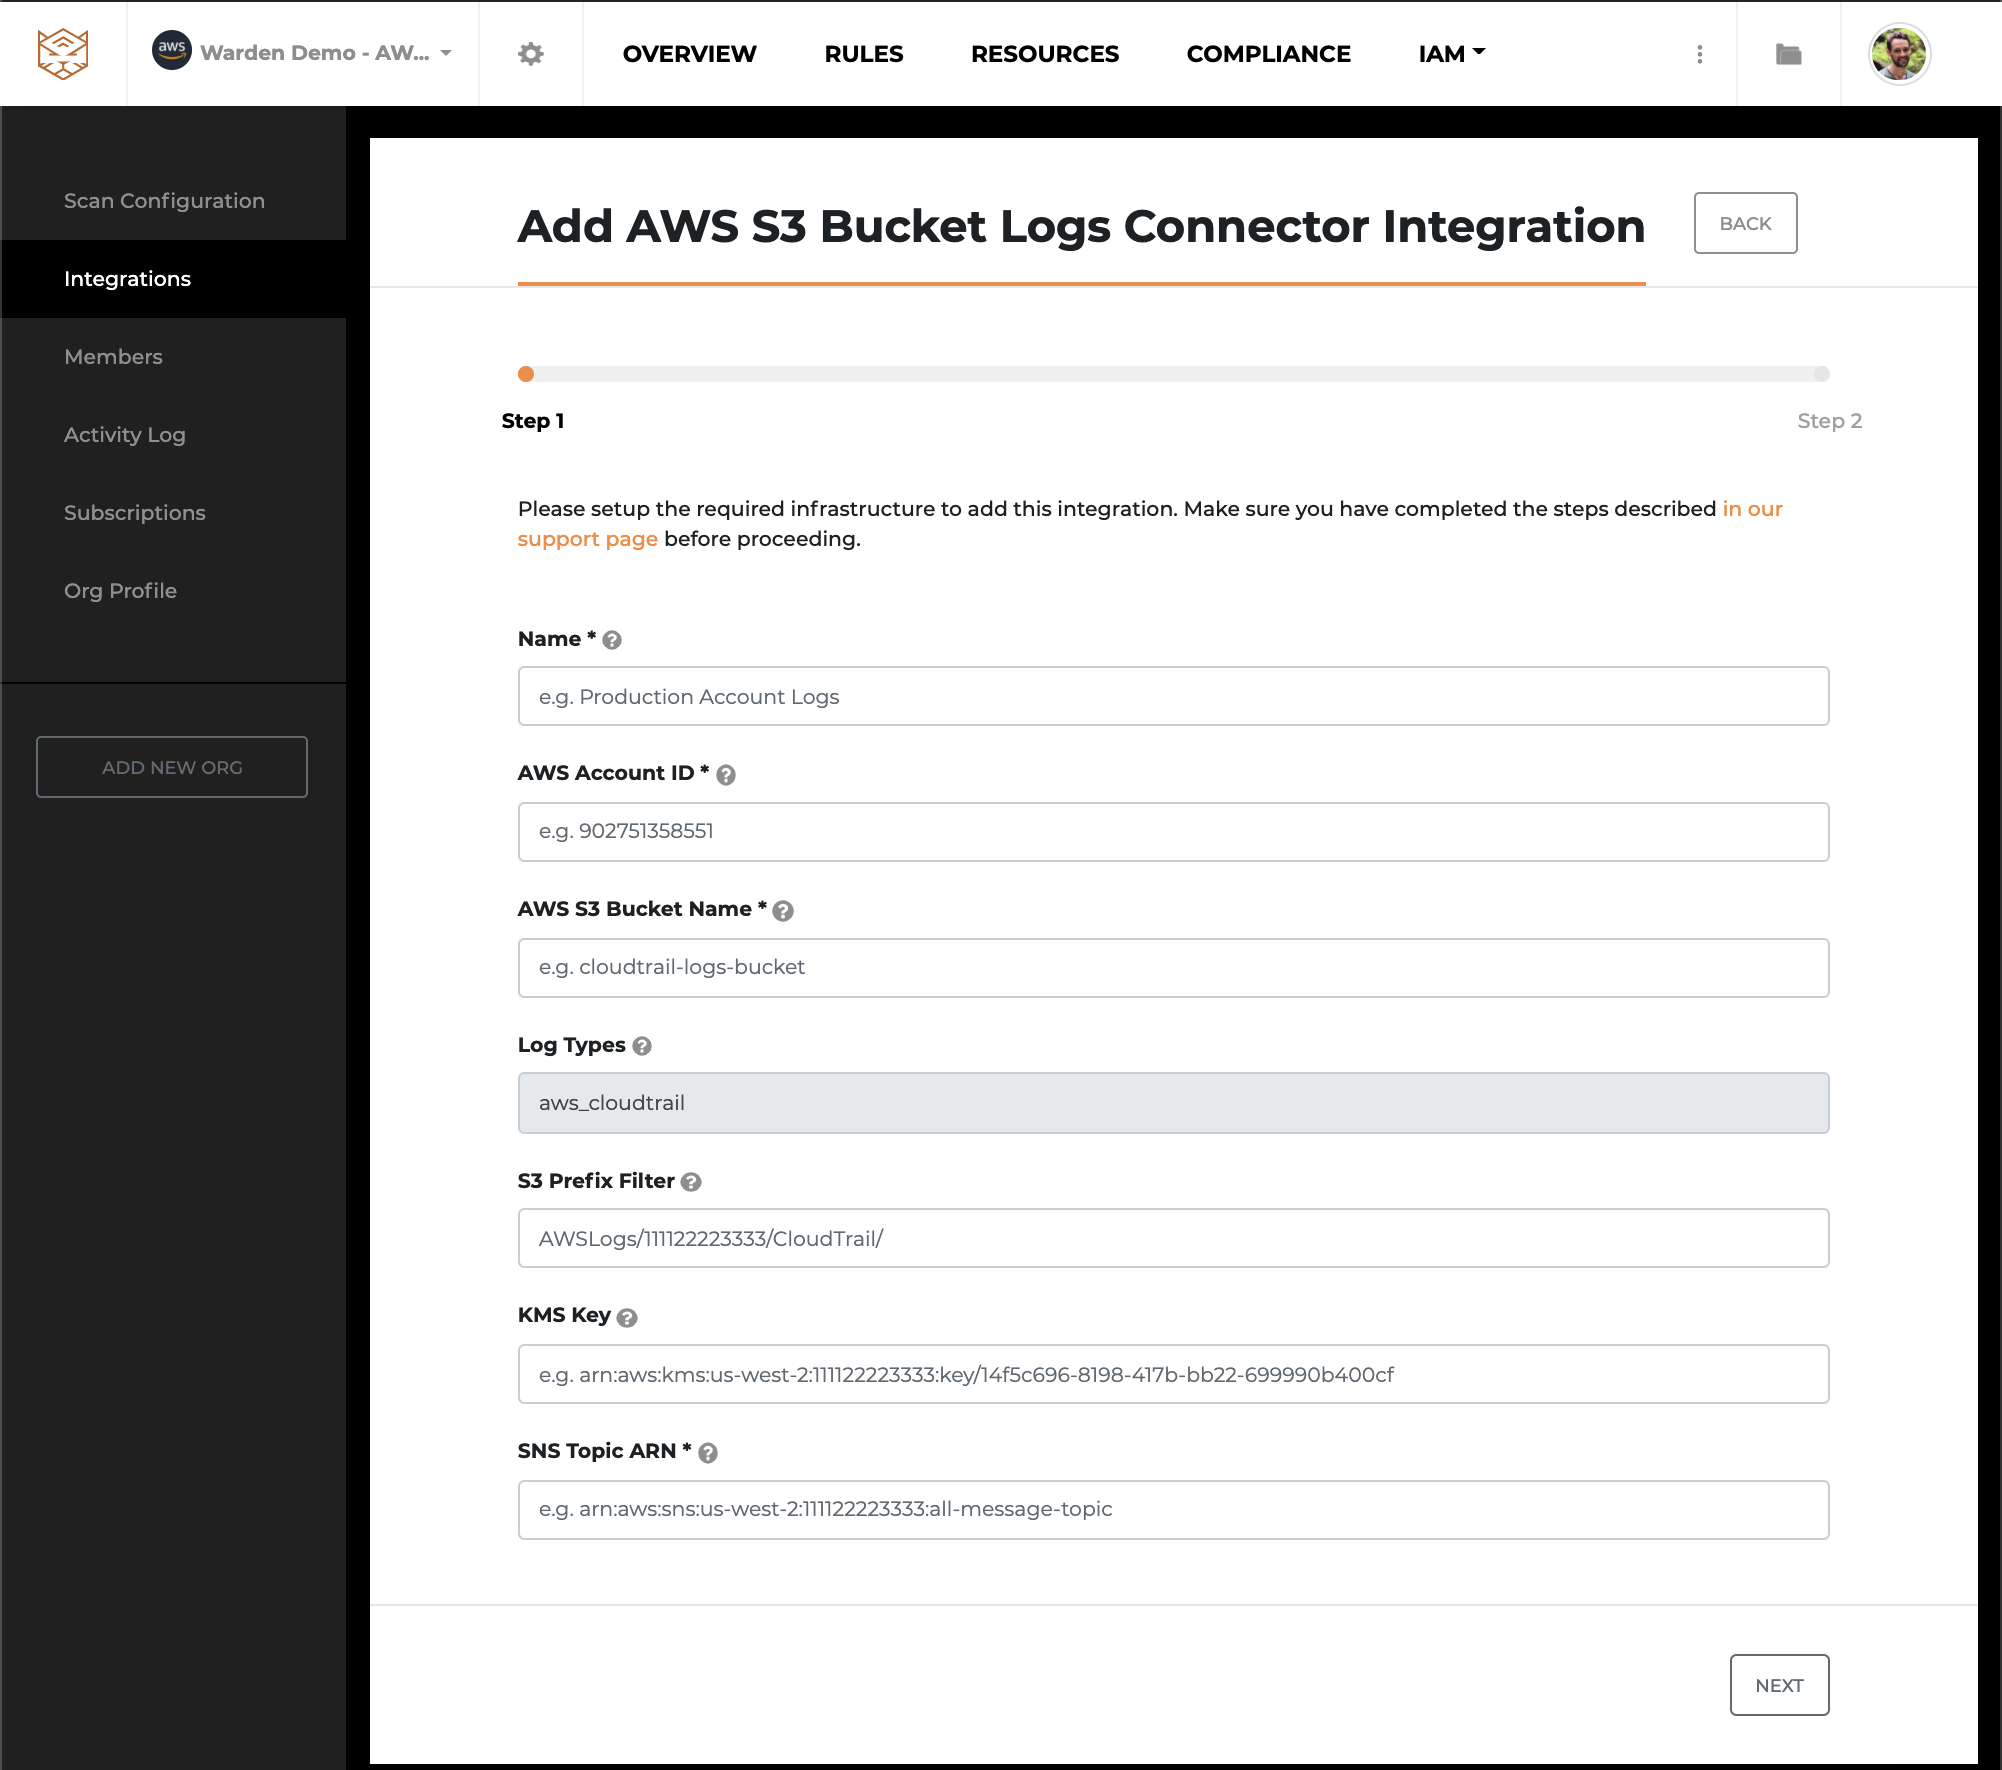
Task: Click the AWS account selector icon
Action: tap(173, 51)
